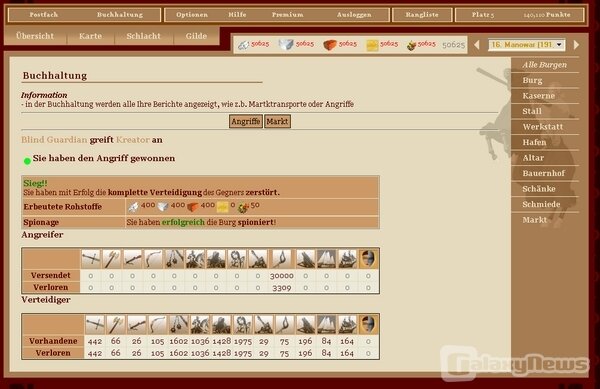Click the battle axe icon in Angreifer table
Viewport: 600px width, 389px height.
pos(112,259)
